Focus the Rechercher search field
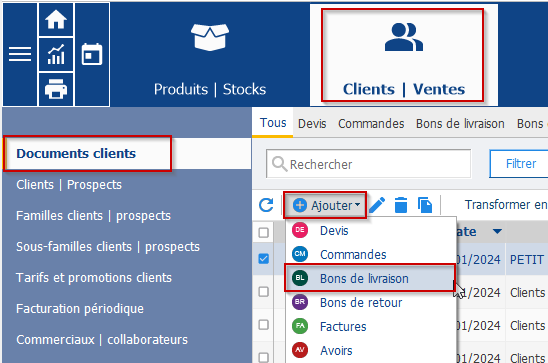Viewport: 548px width, 363px height. [368, 164]
